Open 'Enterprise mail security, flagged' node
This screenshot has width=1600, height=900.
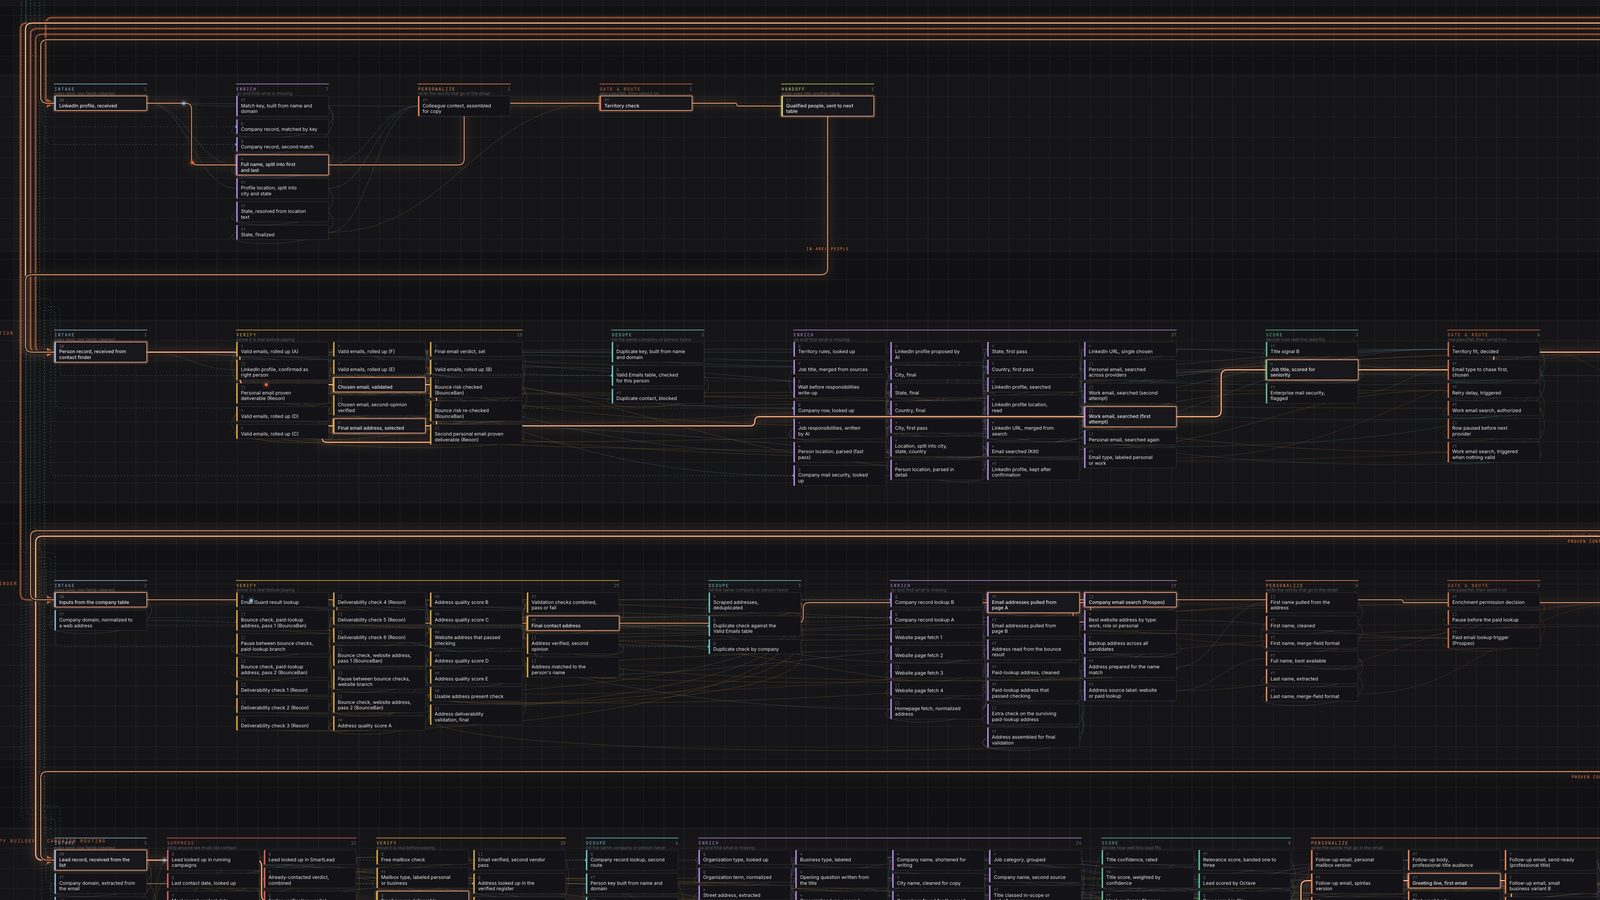pyautogui.click(x=1313, y=394)
